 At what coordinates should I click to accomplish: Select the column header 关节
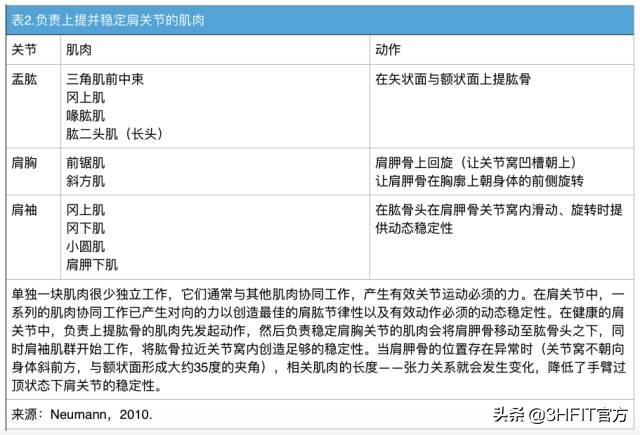tap(24, 50)
